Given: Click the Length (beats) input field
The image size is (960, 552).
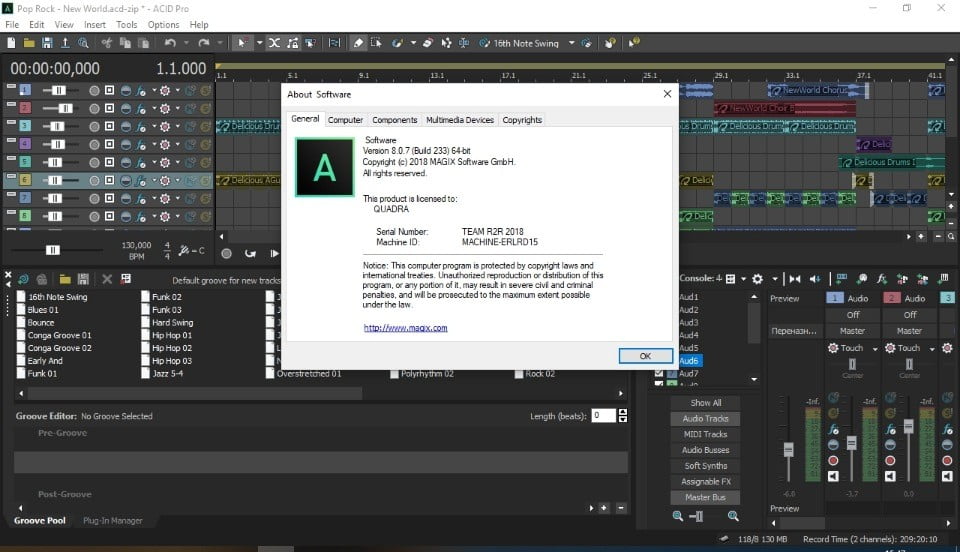Looking at the screenshot, I should tap(604, 416).
